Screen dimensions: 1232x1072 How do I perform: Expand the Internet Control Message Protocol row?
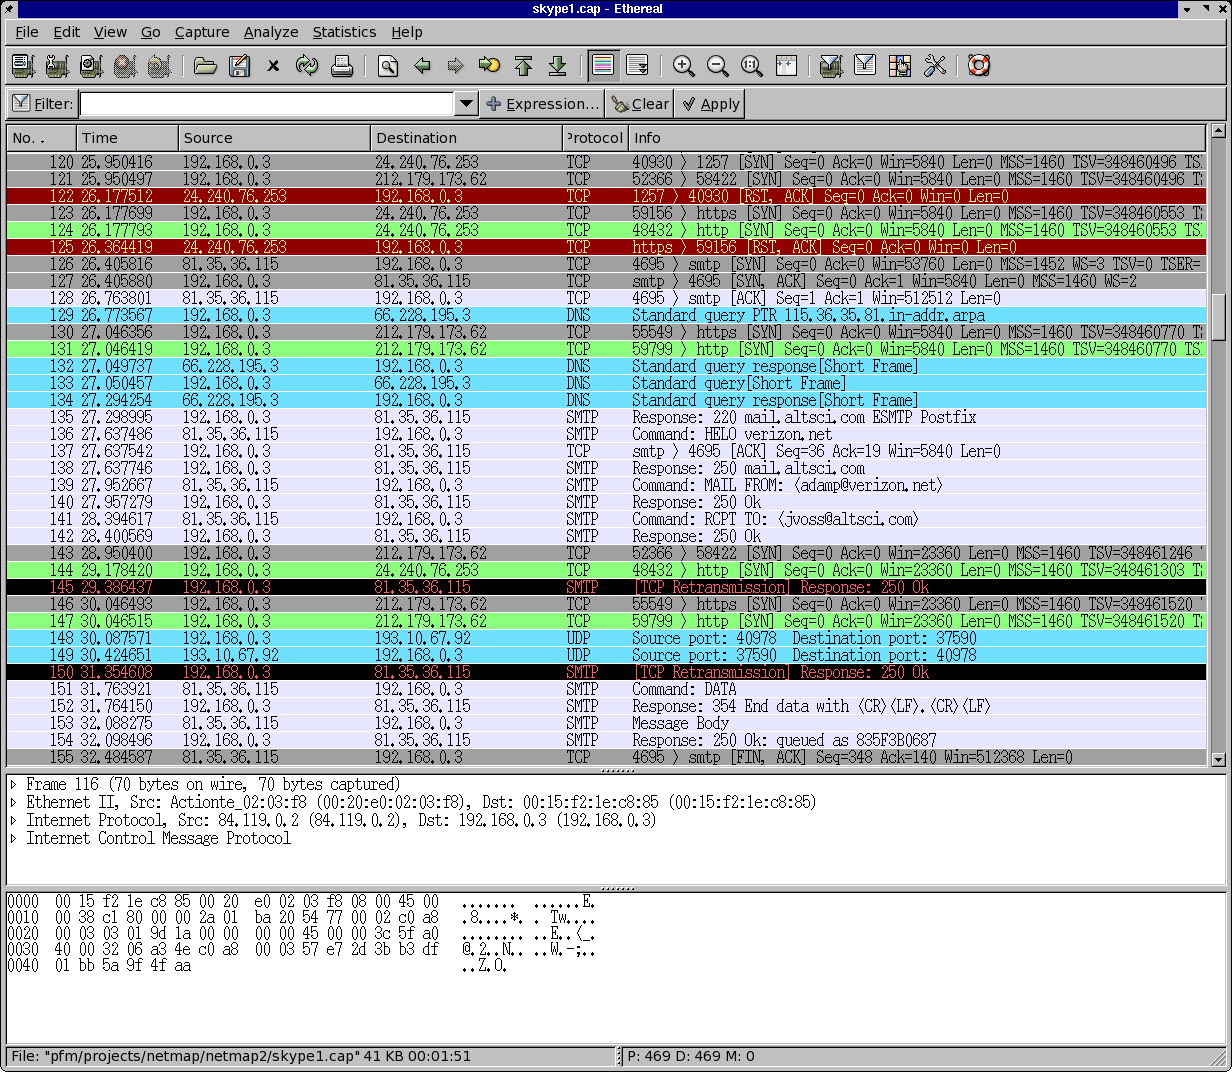[14, 839]
